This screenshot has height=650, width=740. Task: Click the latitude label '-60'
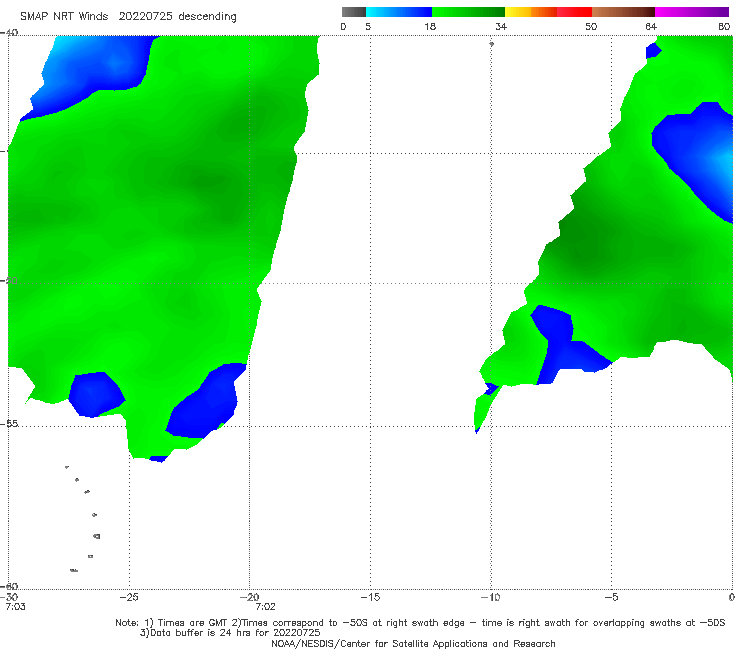pyautogui.click(x=10, y=586)
